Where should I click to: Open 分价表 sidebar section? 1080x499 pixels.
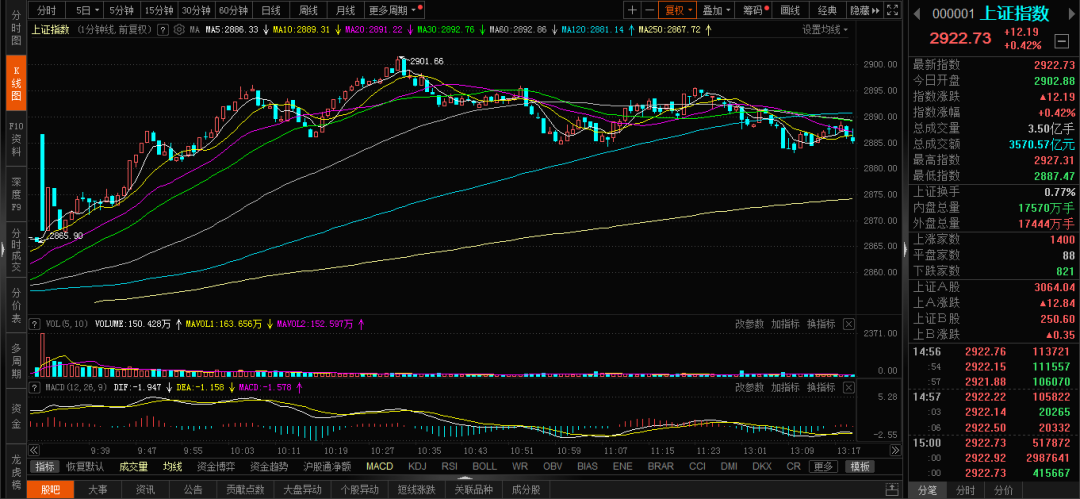tap(16, 305)
